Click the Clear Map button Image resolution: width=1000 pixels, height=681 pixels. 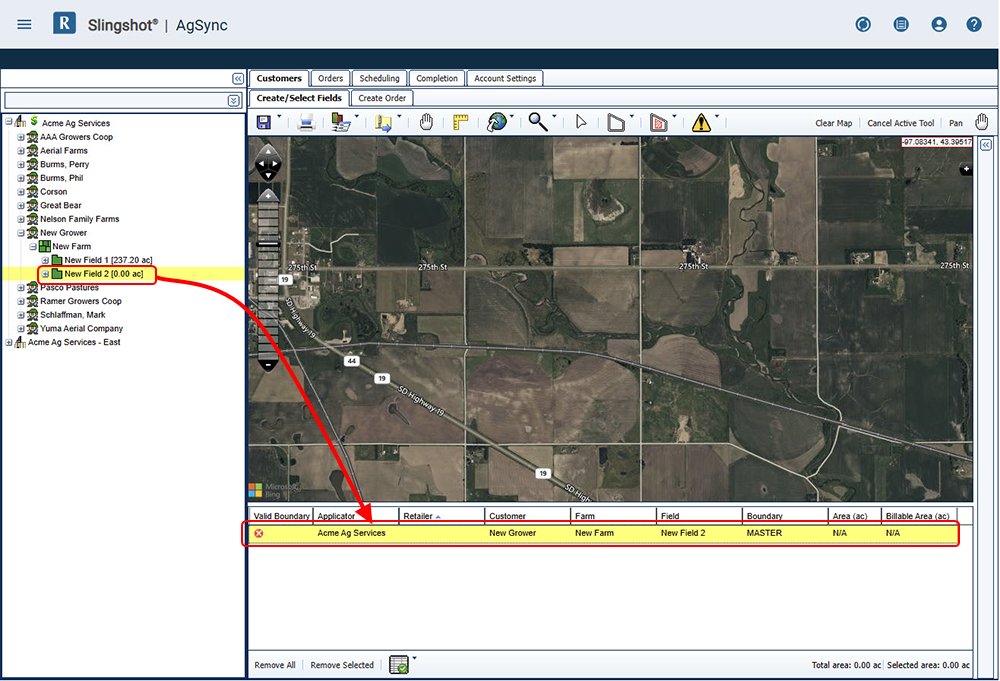click(x=834, y=123)
